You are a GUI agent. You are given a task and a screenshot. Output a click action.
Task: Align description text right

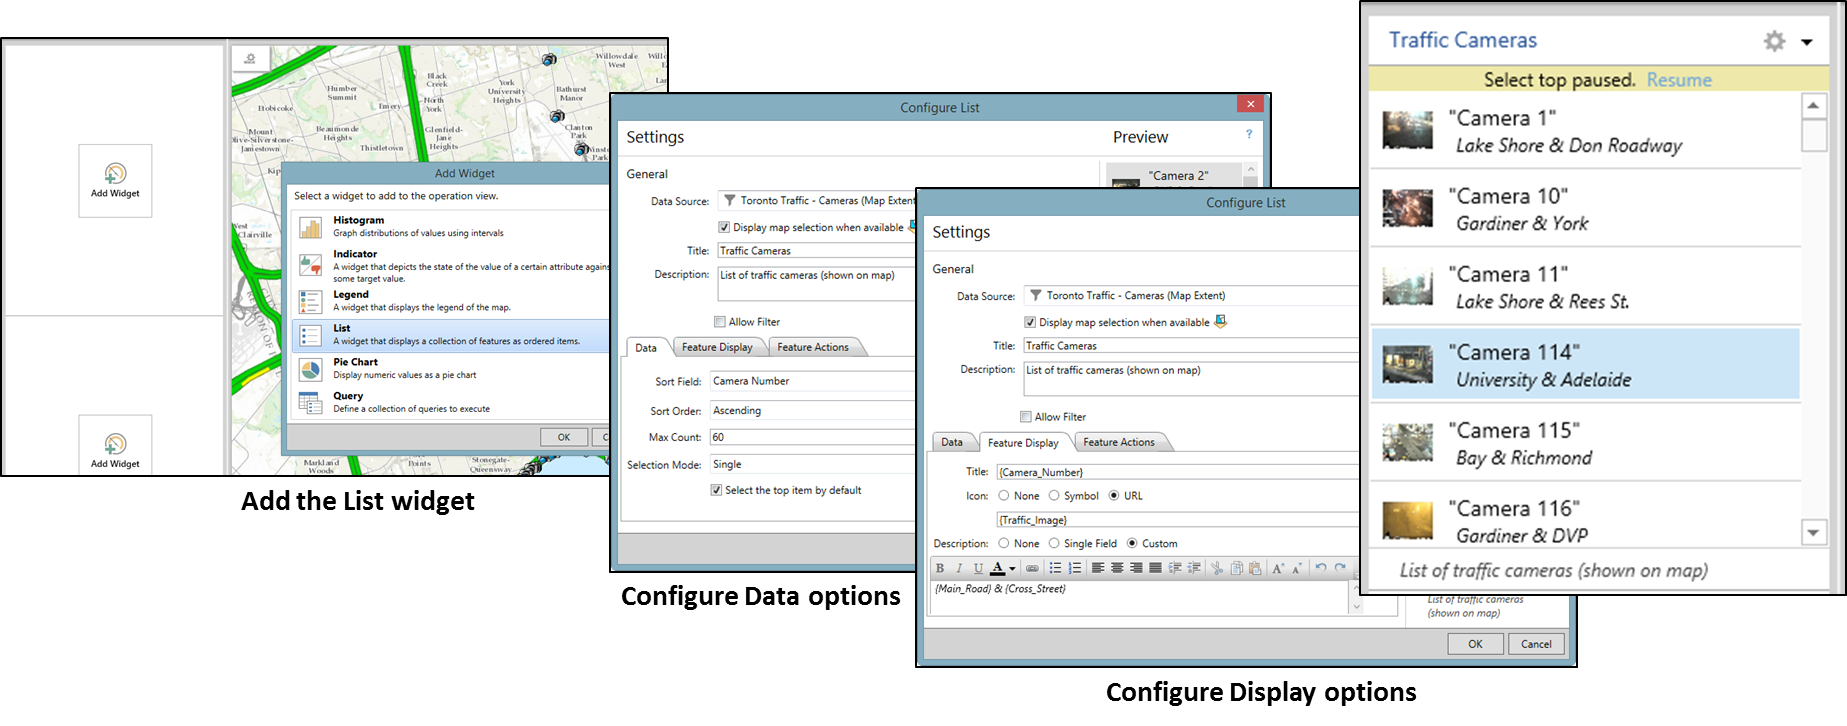[x=1136, y=568]
